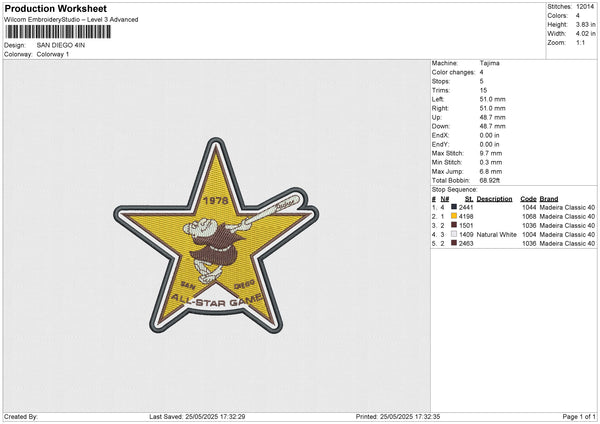Click the stitch count '12014'
The width and height of the screenshot is (600, 424).
tap(585, 7)
